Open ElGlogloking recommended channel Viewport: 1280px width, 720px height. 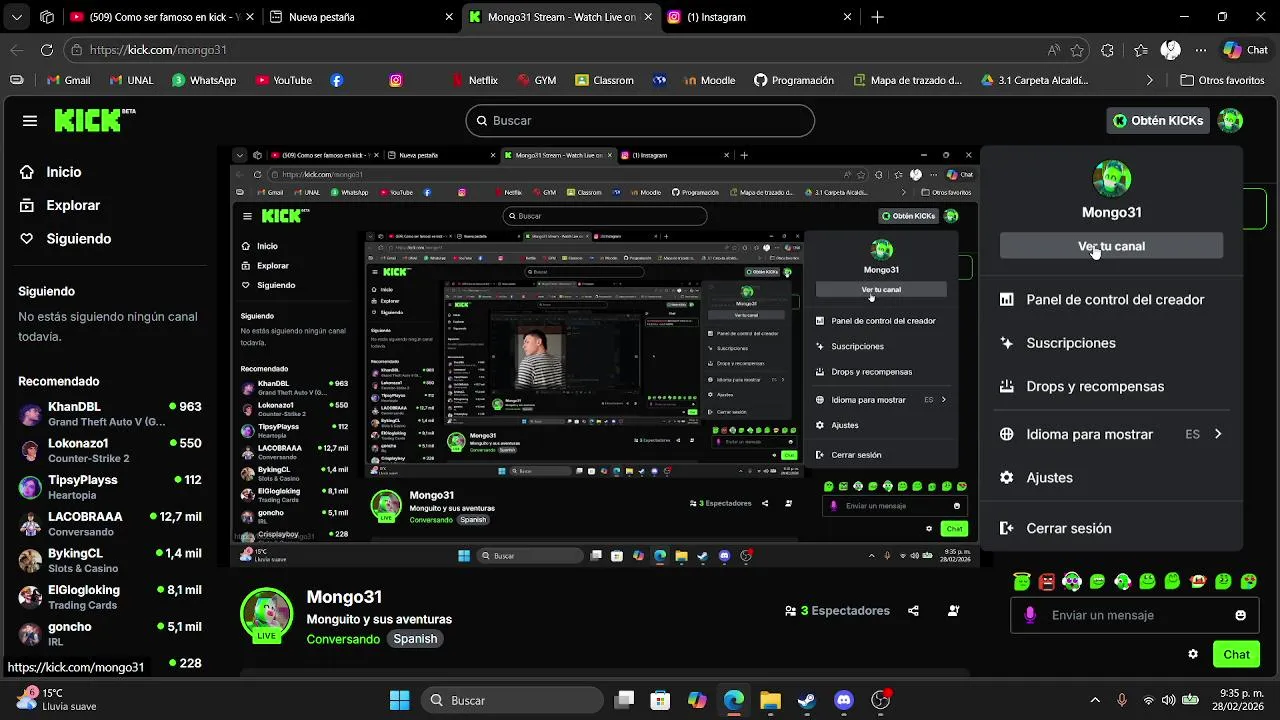click(110, 597)
